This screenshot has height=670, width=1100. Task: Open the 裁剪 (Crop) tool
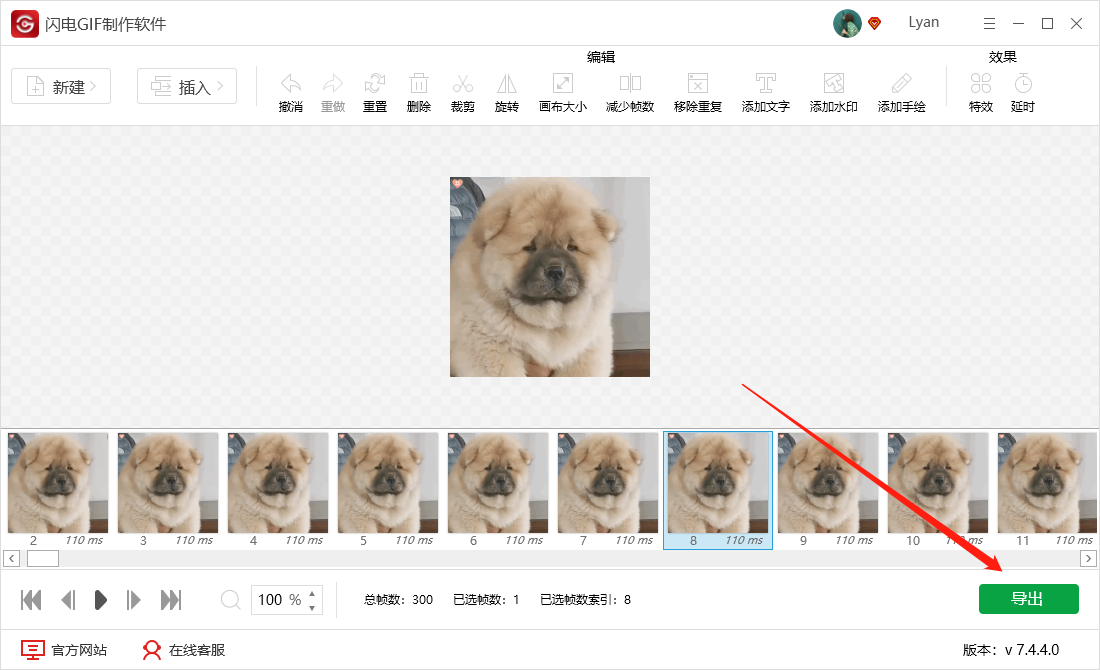[462, 88]
